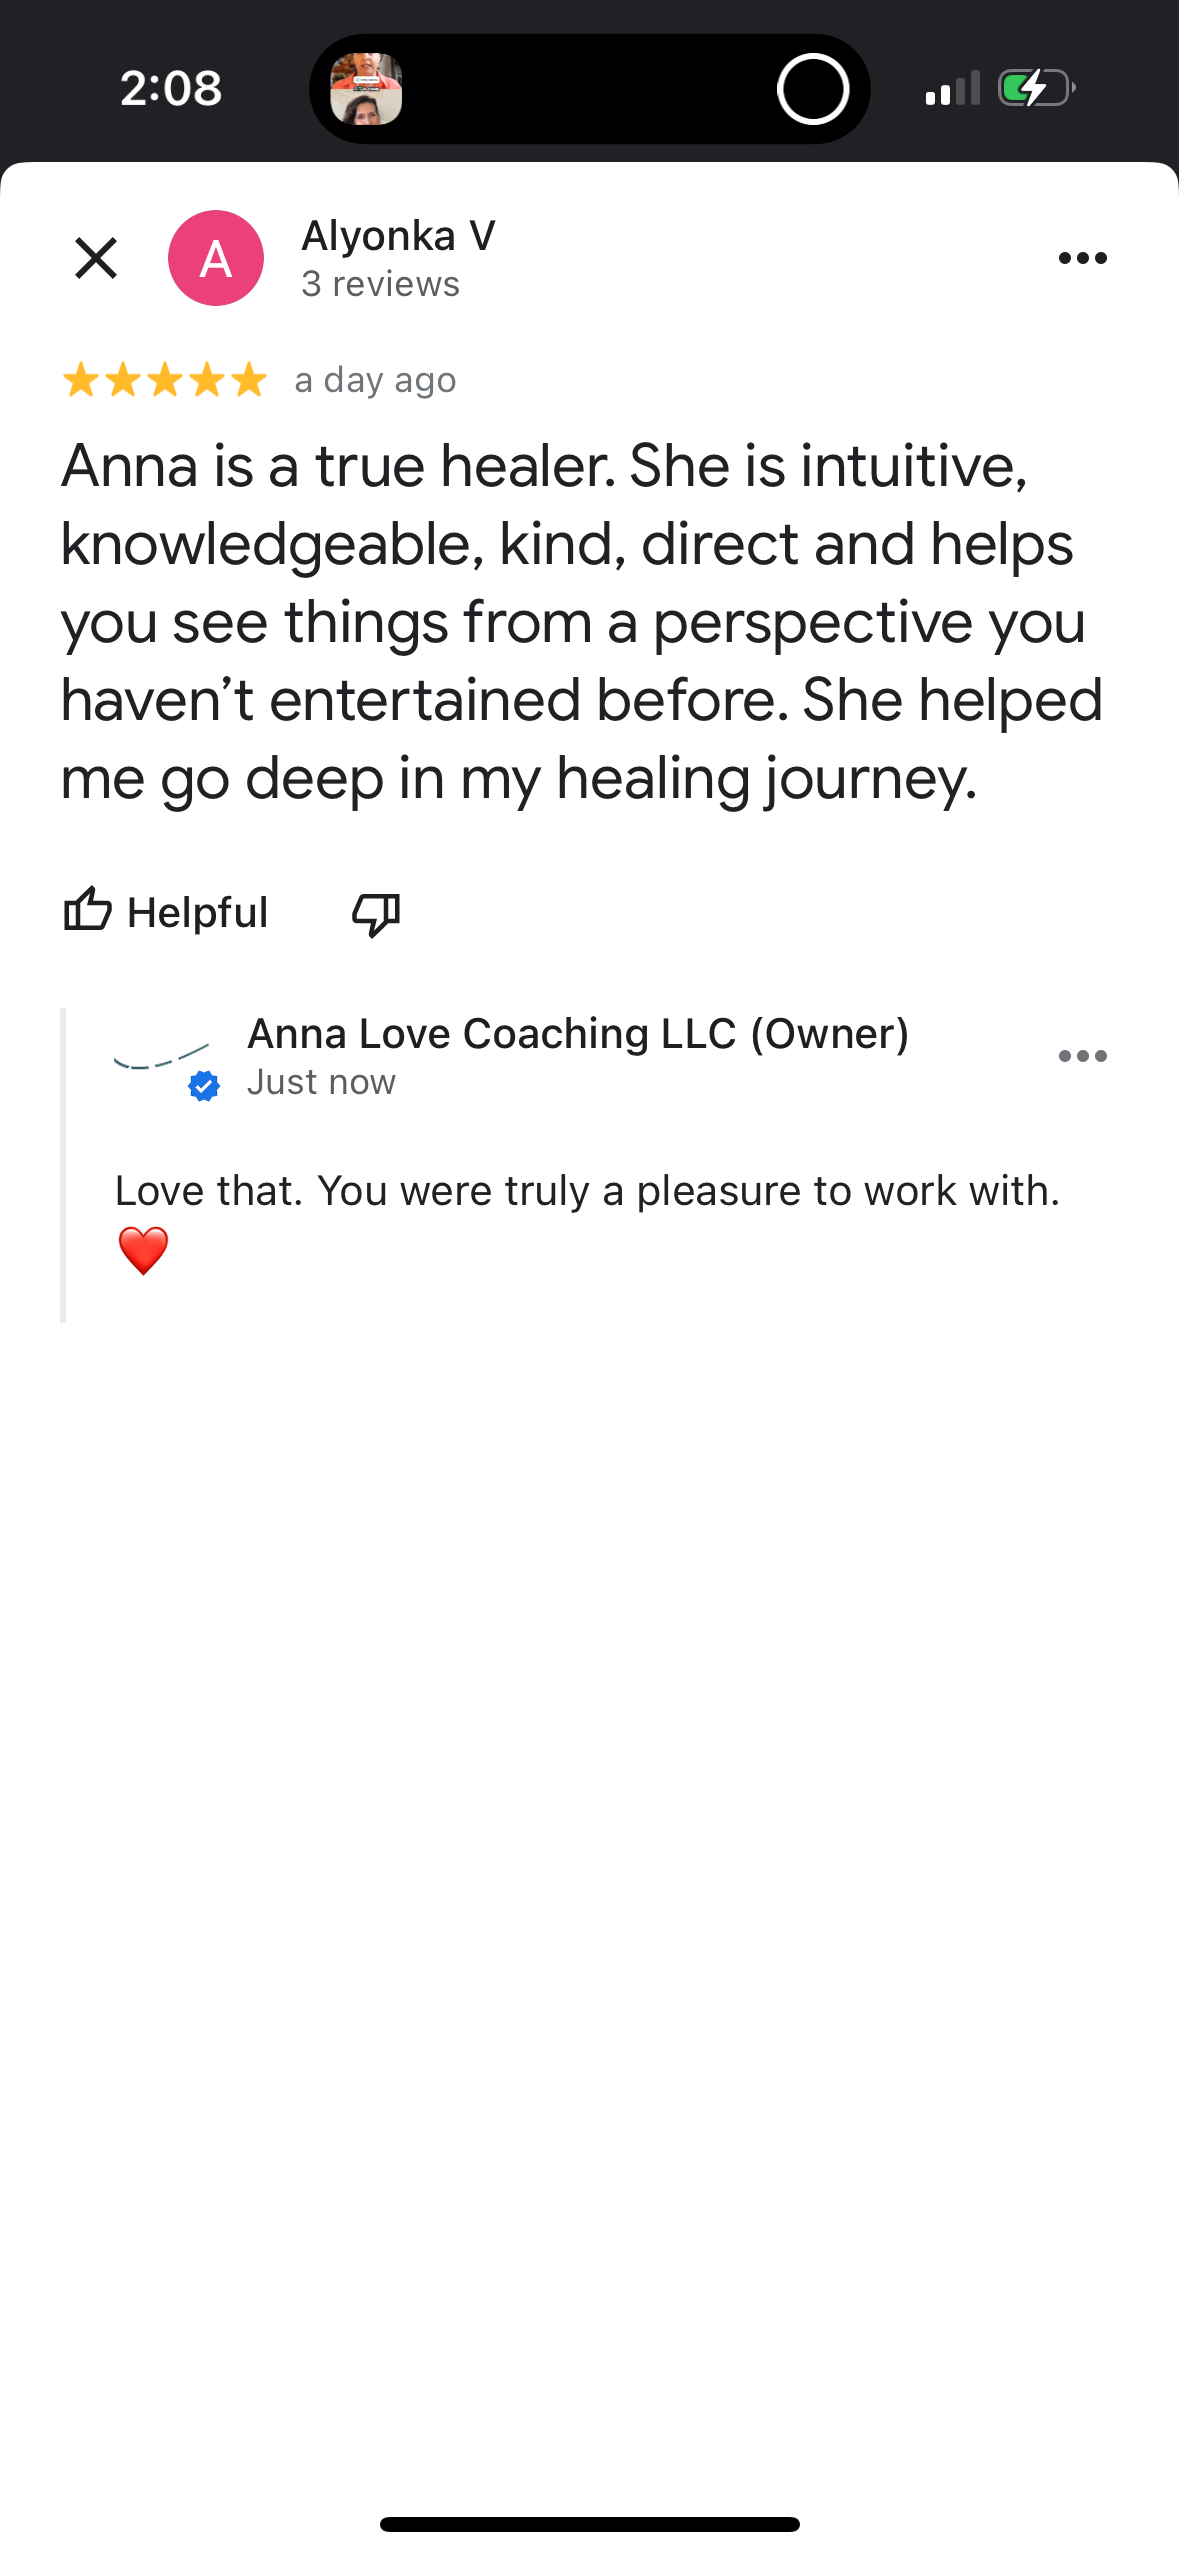The image size is (1179, 2556).
Task: Tap the "a day ago" timestamp
Action: pos(375,380)
